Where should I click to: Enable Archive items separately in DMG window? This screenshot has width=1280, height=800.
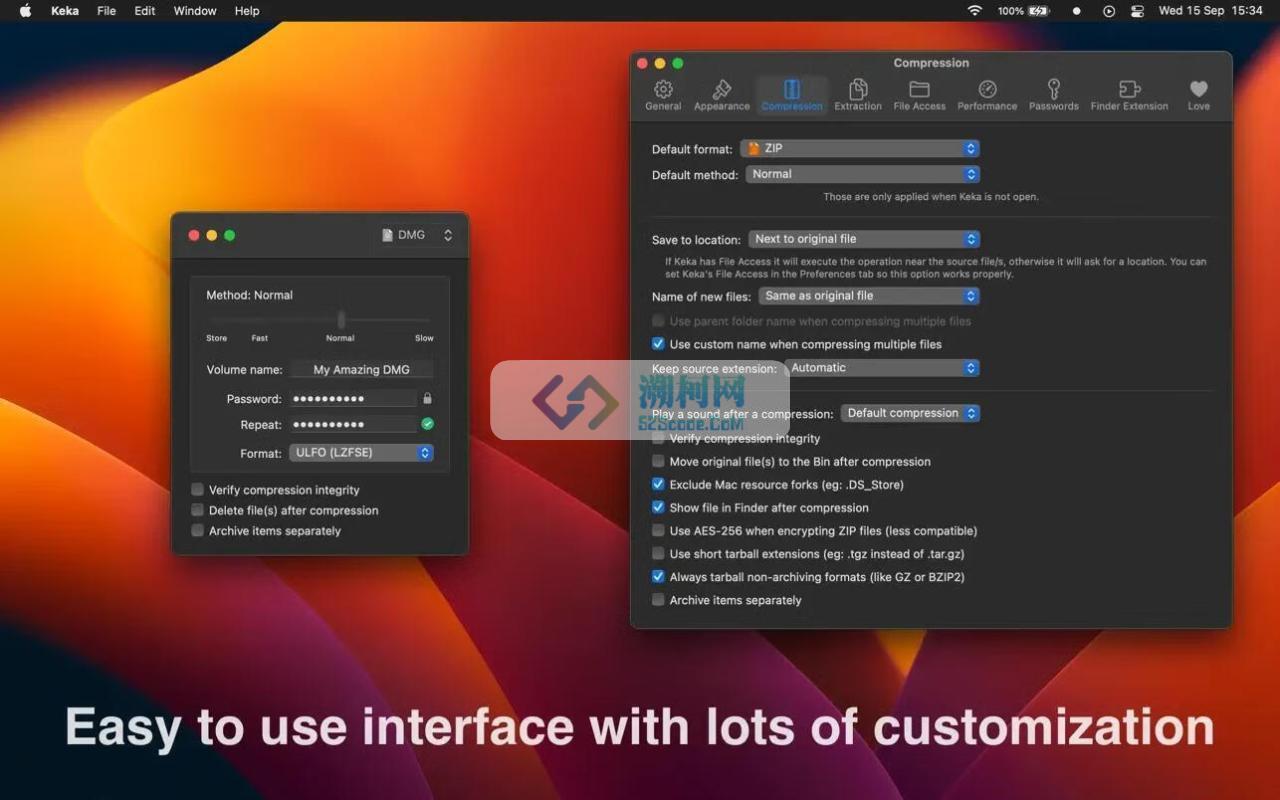click(x=198, y=531)
